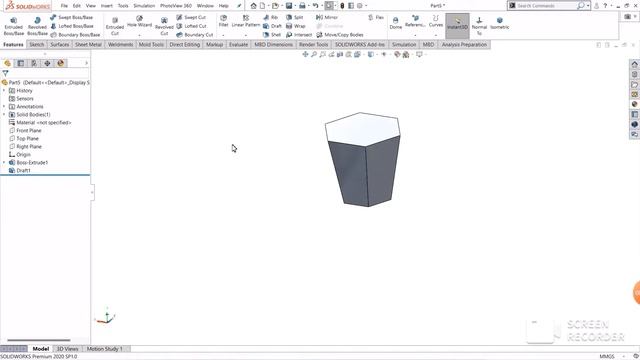Select the Dome feature

click(396, 23)
